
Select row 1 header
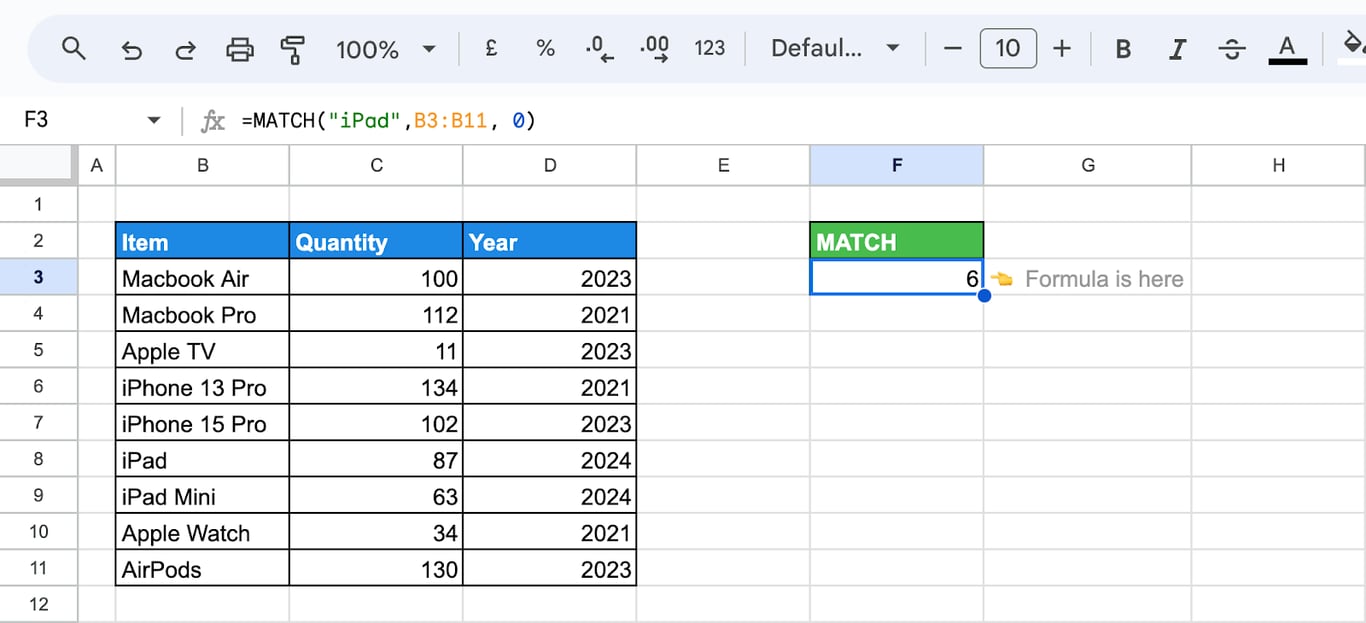tap(38, 204)
